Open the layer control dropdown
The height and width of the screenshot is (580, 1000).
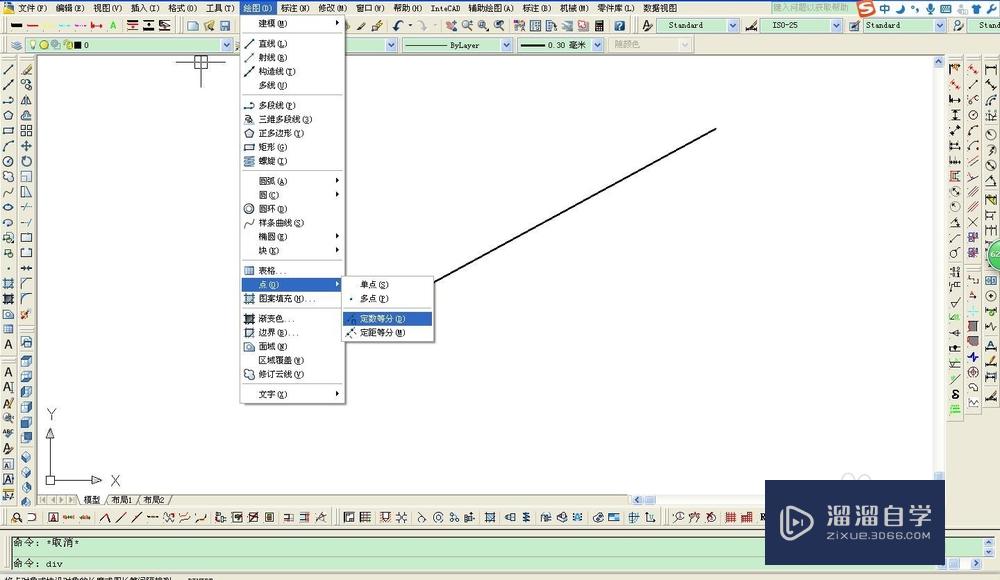(226, 44)
